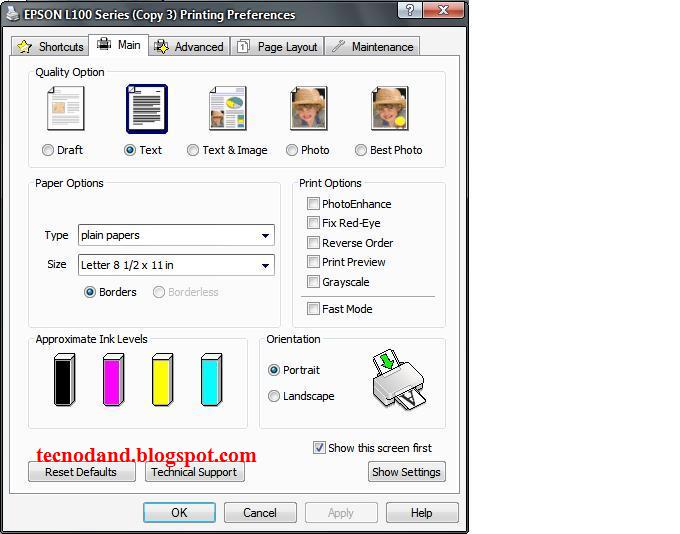Switch to the Main tab
Screen dimensions: 680x534
click(x=119, y=45)
